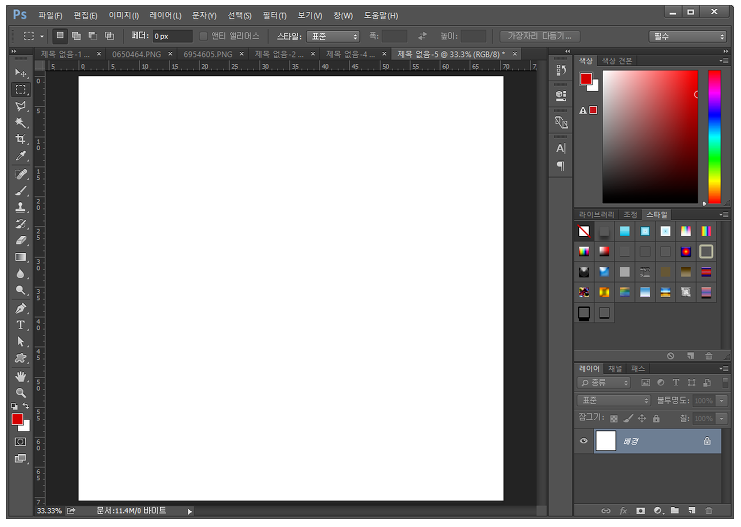Open the 필수 workspace dropdown
Image resolution: width=741 pixels, height=527 pixels.
pos(687,36)
